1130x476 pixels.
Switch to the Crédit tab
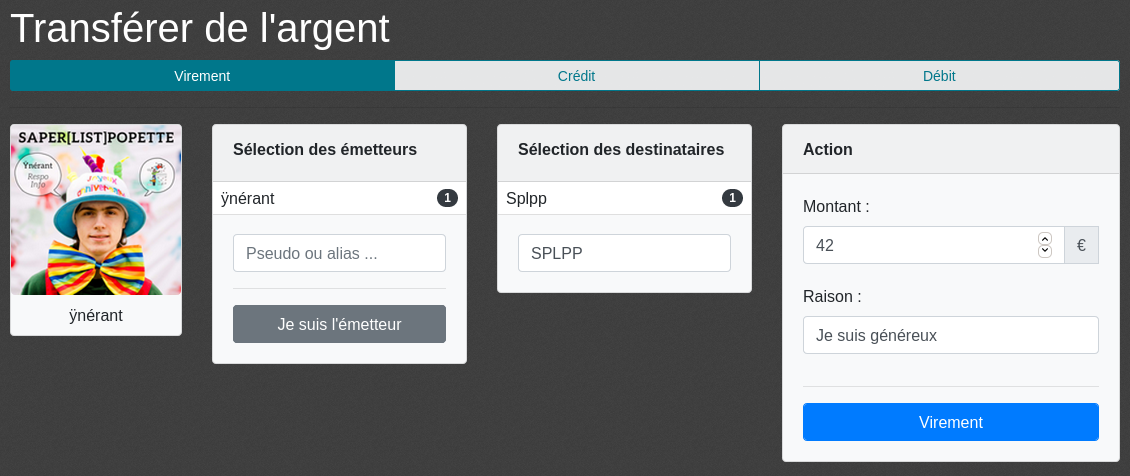point(577,76)
